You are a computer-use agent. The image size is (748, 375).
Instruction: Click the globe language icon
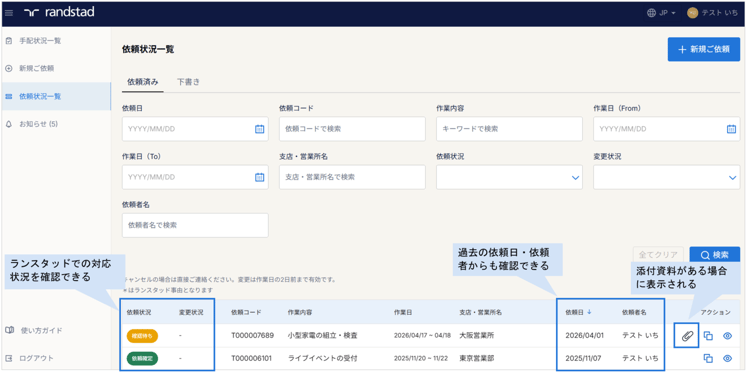coord(651,13)
